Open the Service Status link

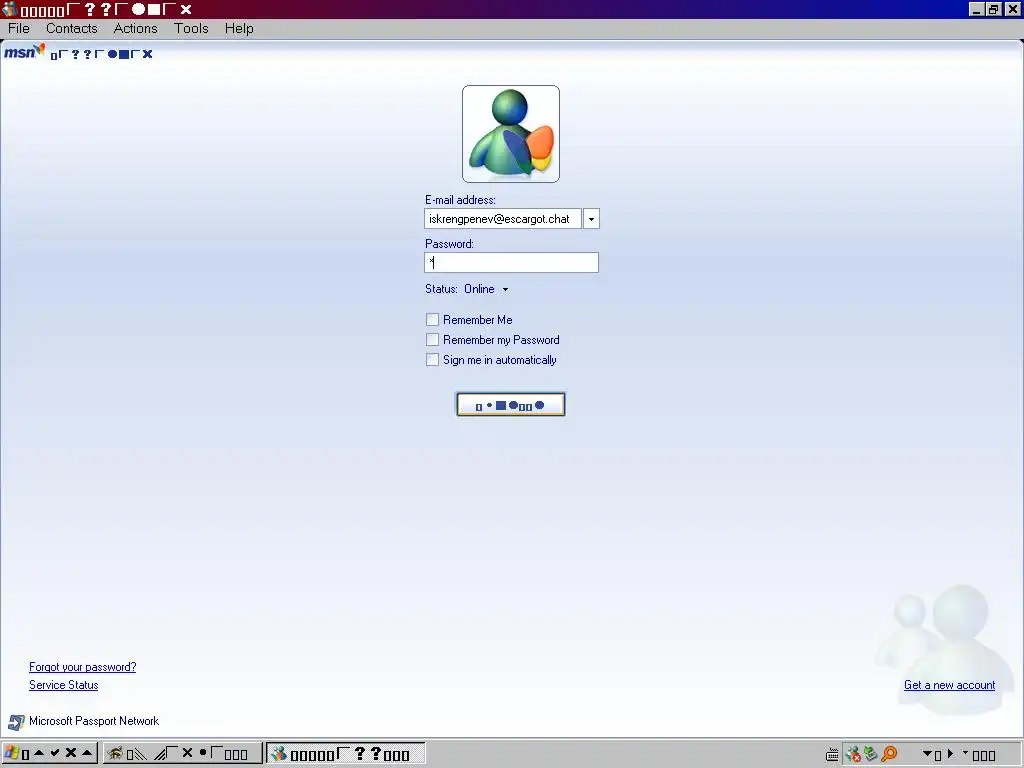[x=63, y=685]
